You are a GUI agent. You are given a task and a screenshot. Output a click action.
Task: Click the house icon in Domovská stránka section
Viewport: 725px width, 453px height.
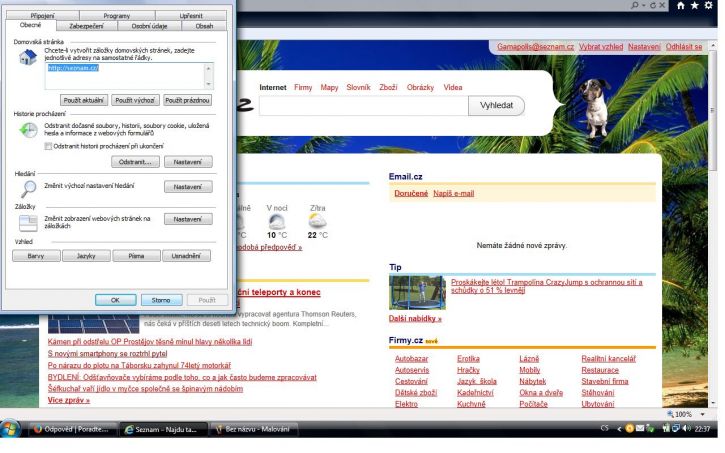[x=28, y=57]
